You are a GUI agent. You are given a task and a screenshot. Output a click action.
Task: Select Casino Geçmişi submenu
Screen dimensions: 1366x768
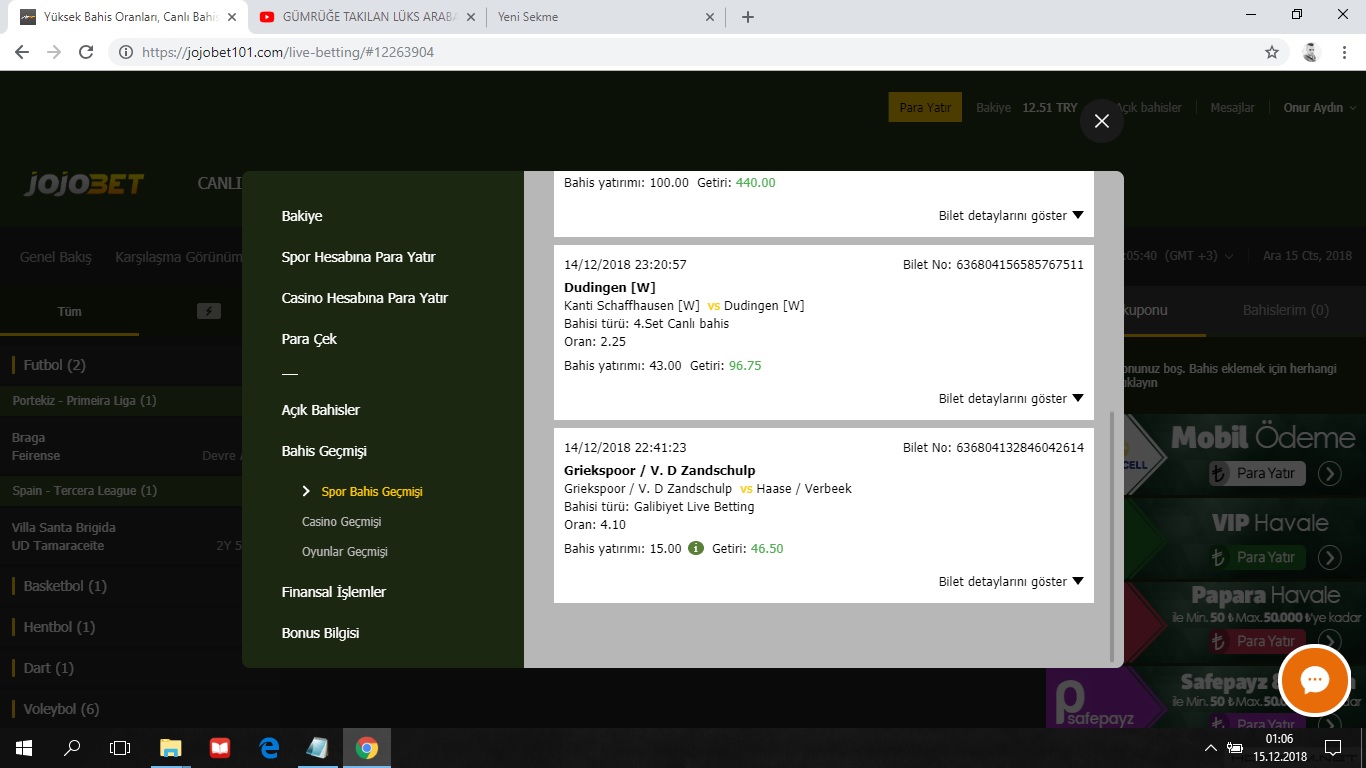pos(341,522)
